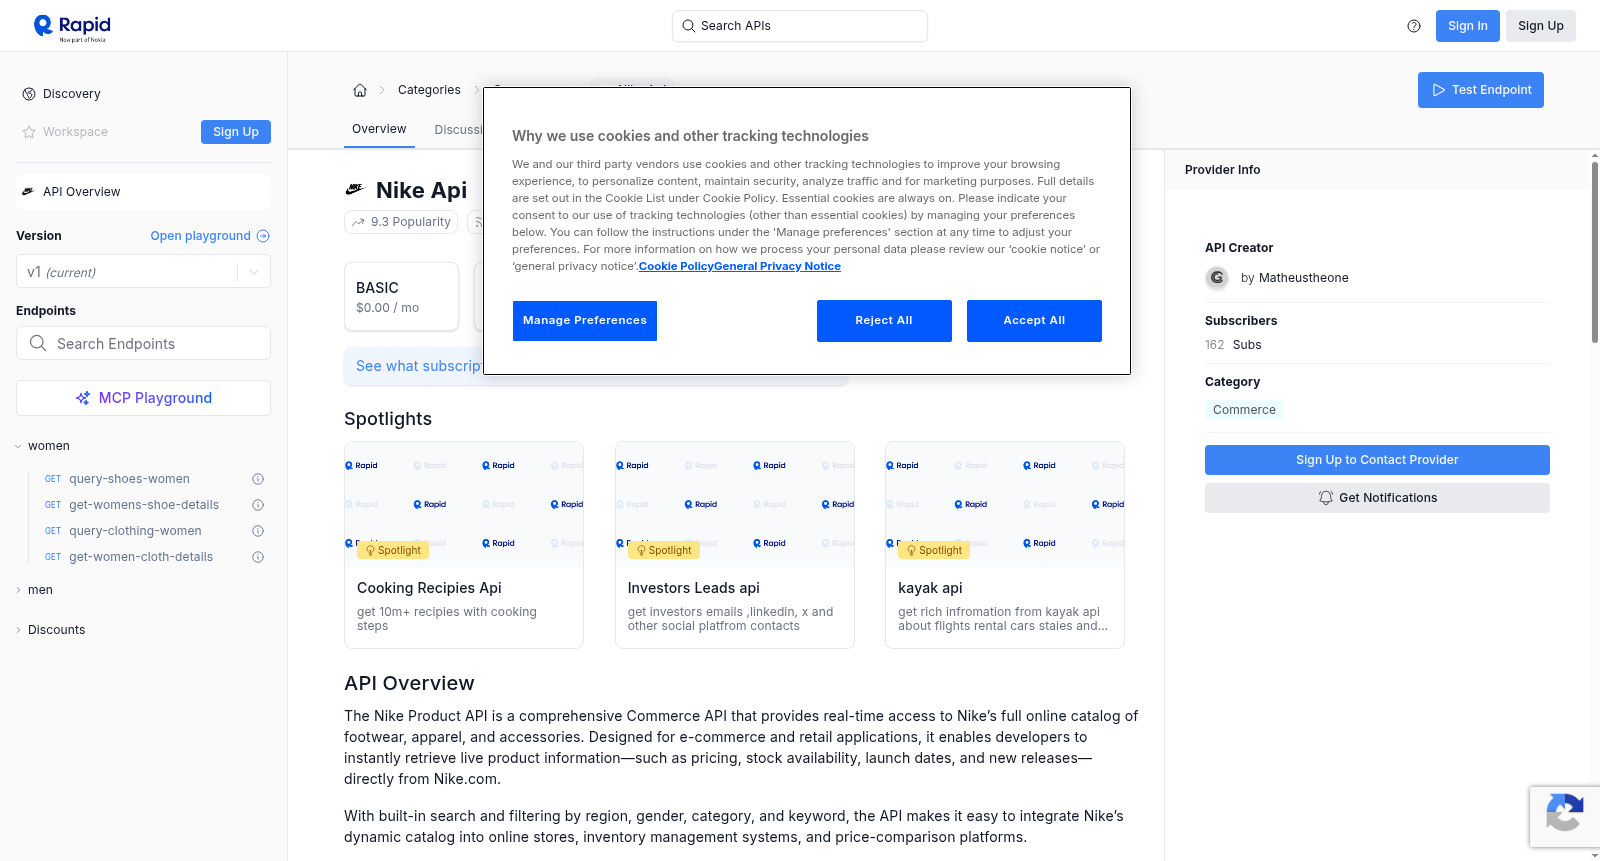Open Categories in the breadcrumb

coord(429,90)
